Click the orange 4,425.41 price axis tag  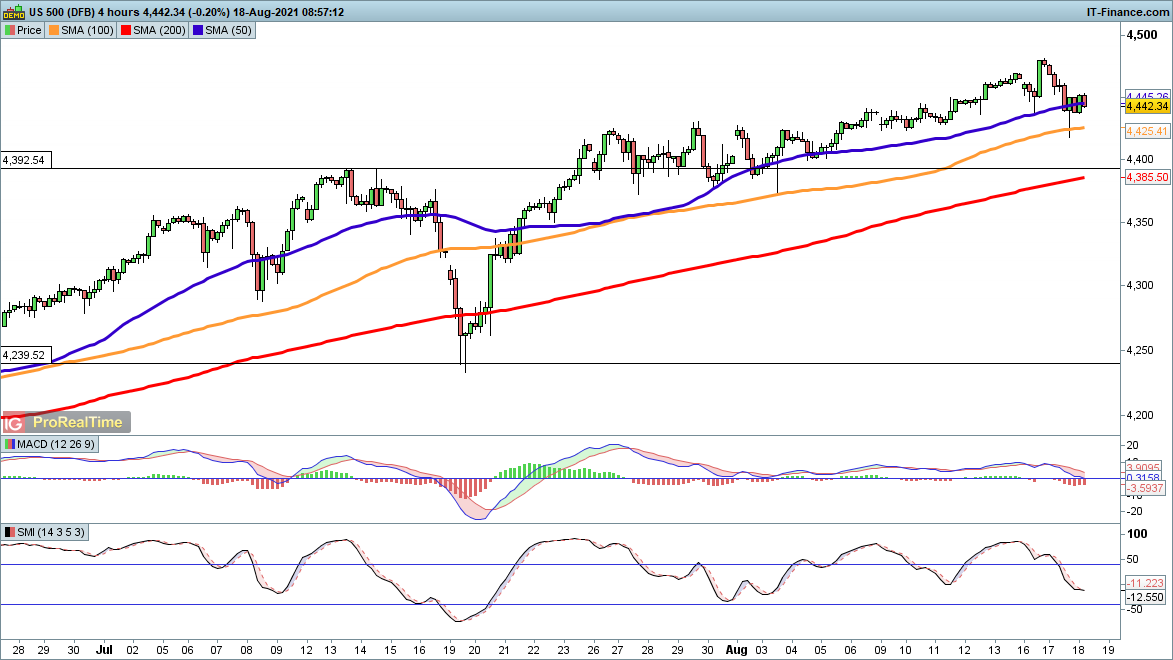coord(1147,131)
